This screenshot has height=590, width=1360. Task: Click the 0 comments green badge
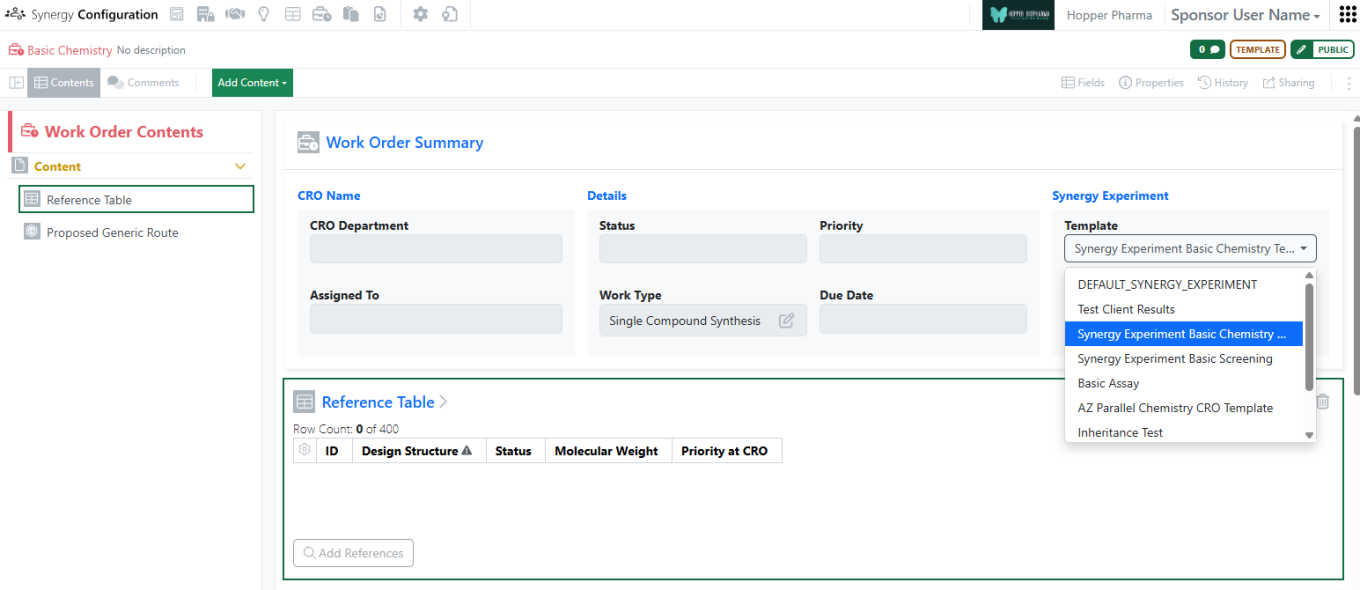pyautogui.click(x=1207, y=50)
